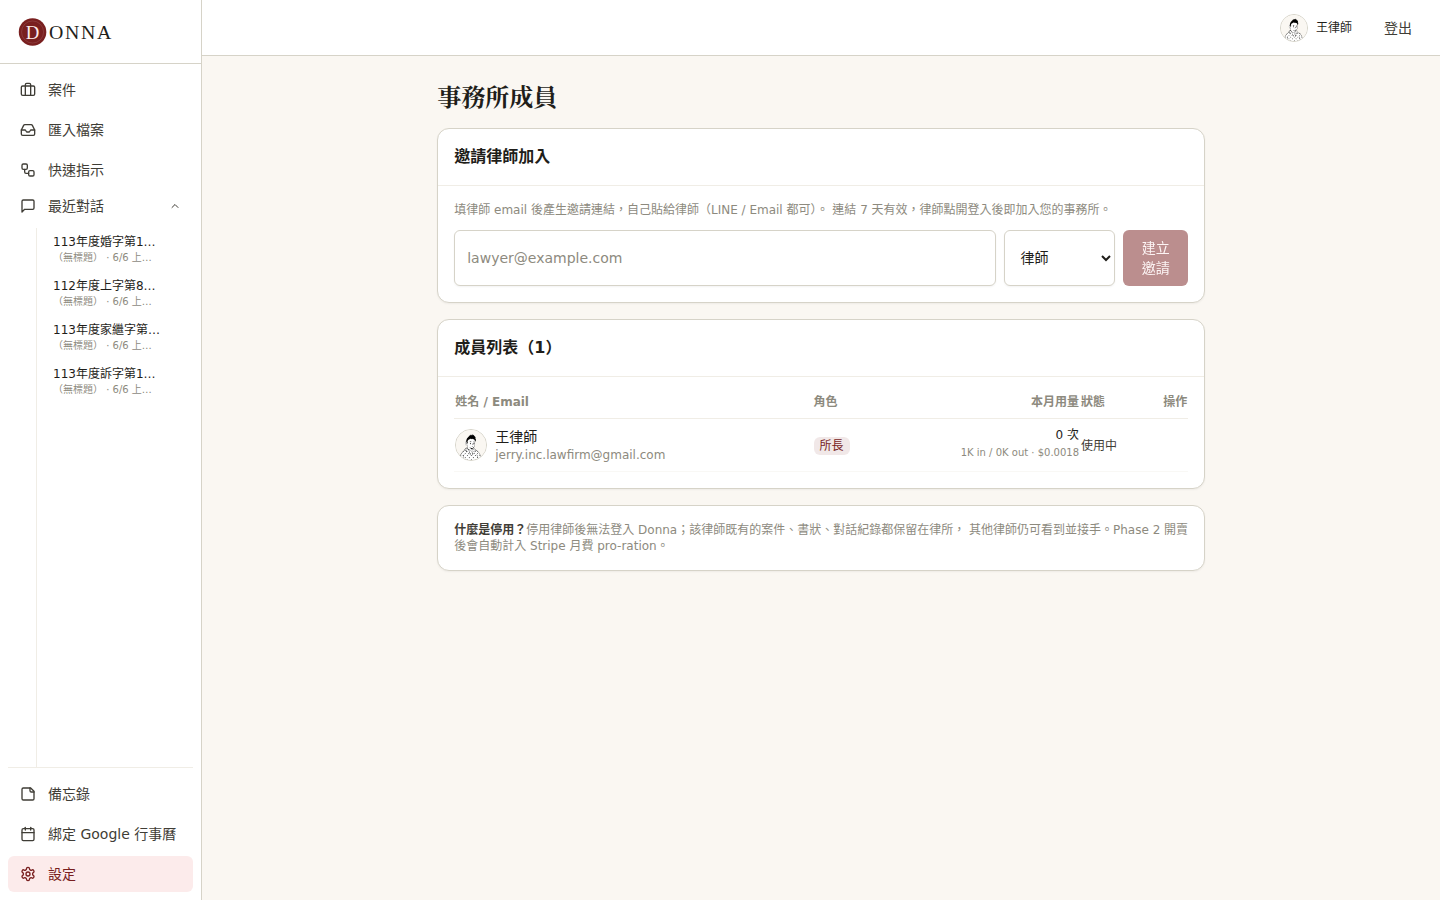Click the DONNA logo

[x=65, y=32]
